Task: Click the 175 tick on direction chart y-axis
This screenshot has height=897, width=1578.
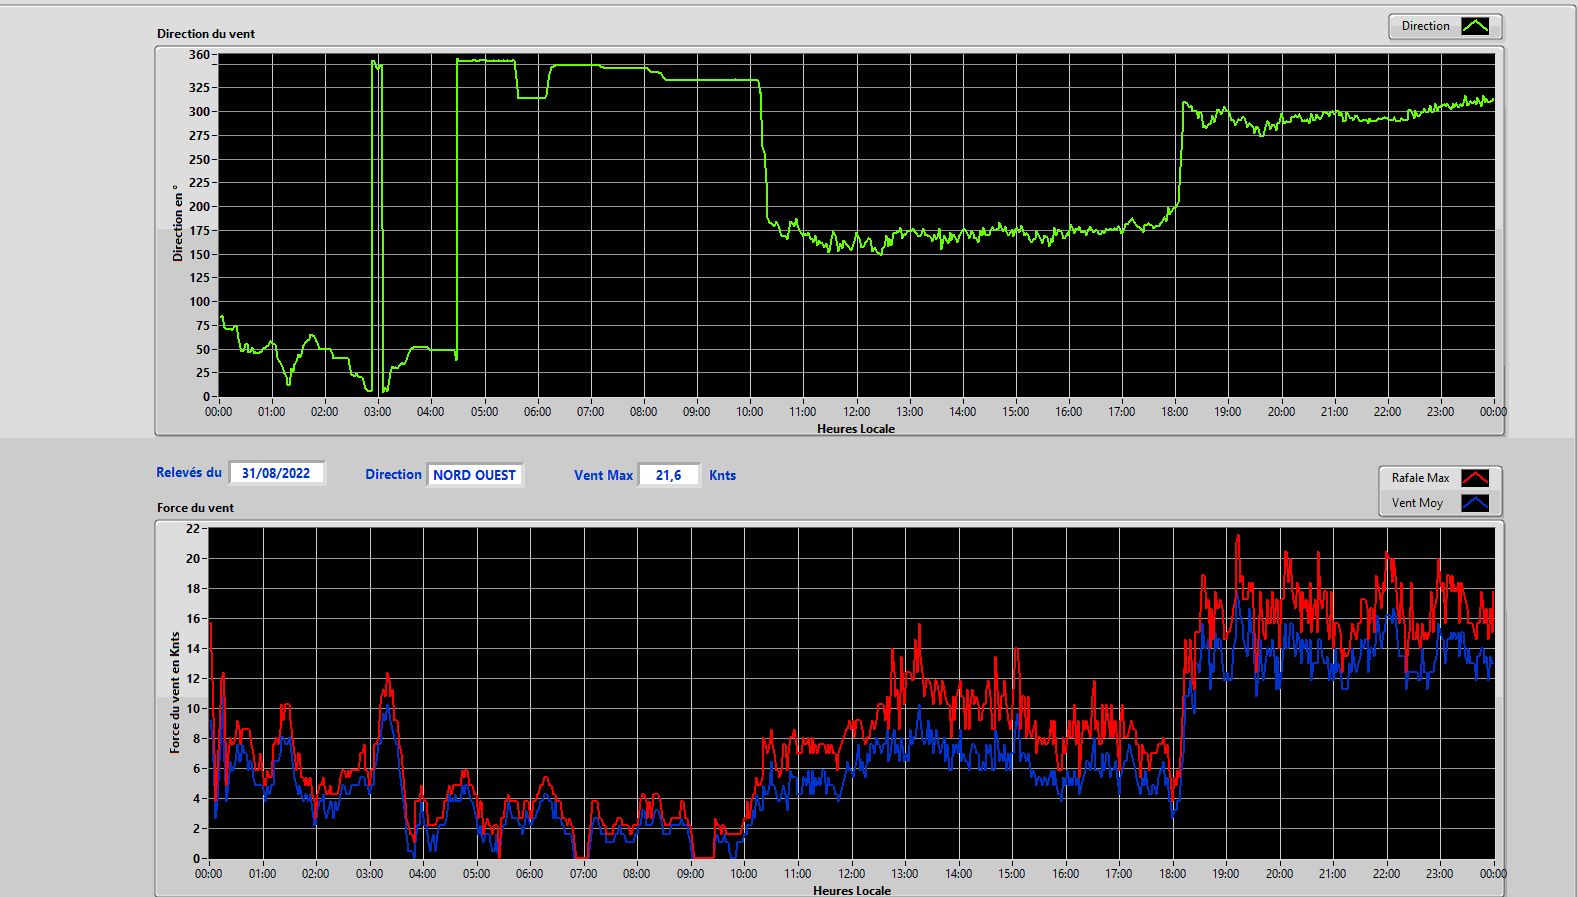Action: pyautogui.click(x=199, y=230)
